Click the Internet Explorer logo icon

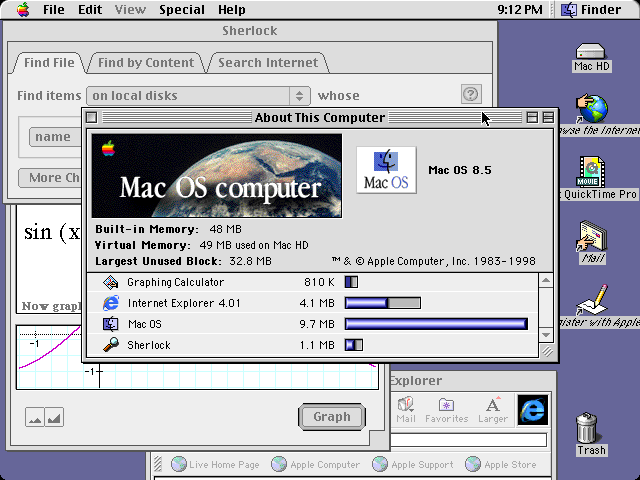pos(533,410)
